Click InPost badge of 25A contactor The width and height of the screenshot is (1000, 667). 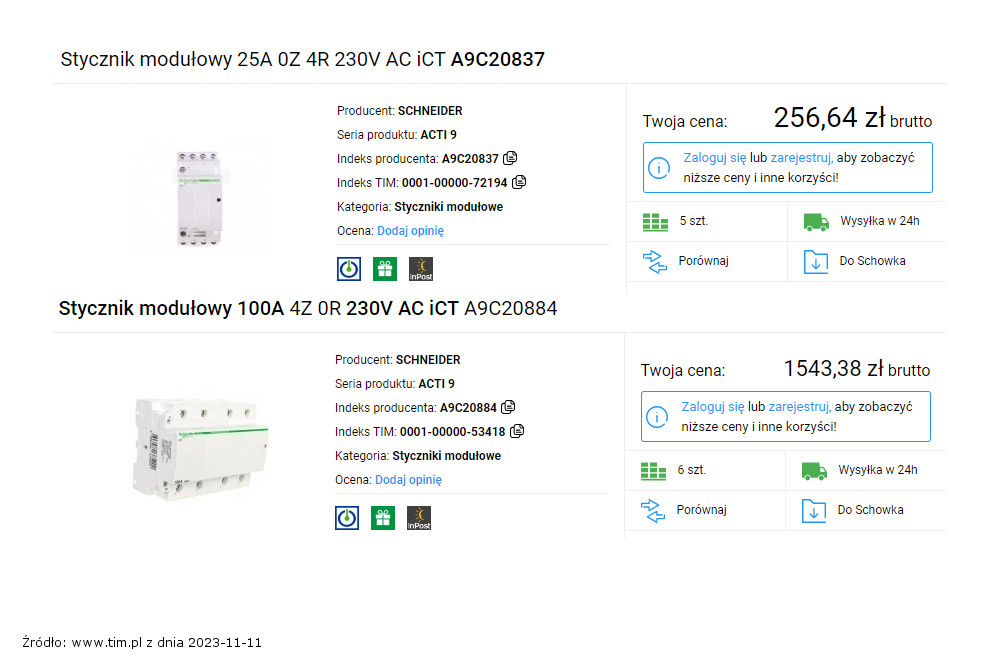point(421,269)
